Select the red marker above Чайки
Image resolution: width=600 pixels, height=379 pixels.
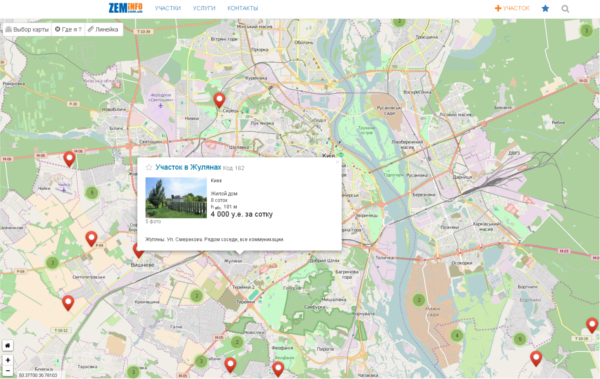click(x=69, y=159)
